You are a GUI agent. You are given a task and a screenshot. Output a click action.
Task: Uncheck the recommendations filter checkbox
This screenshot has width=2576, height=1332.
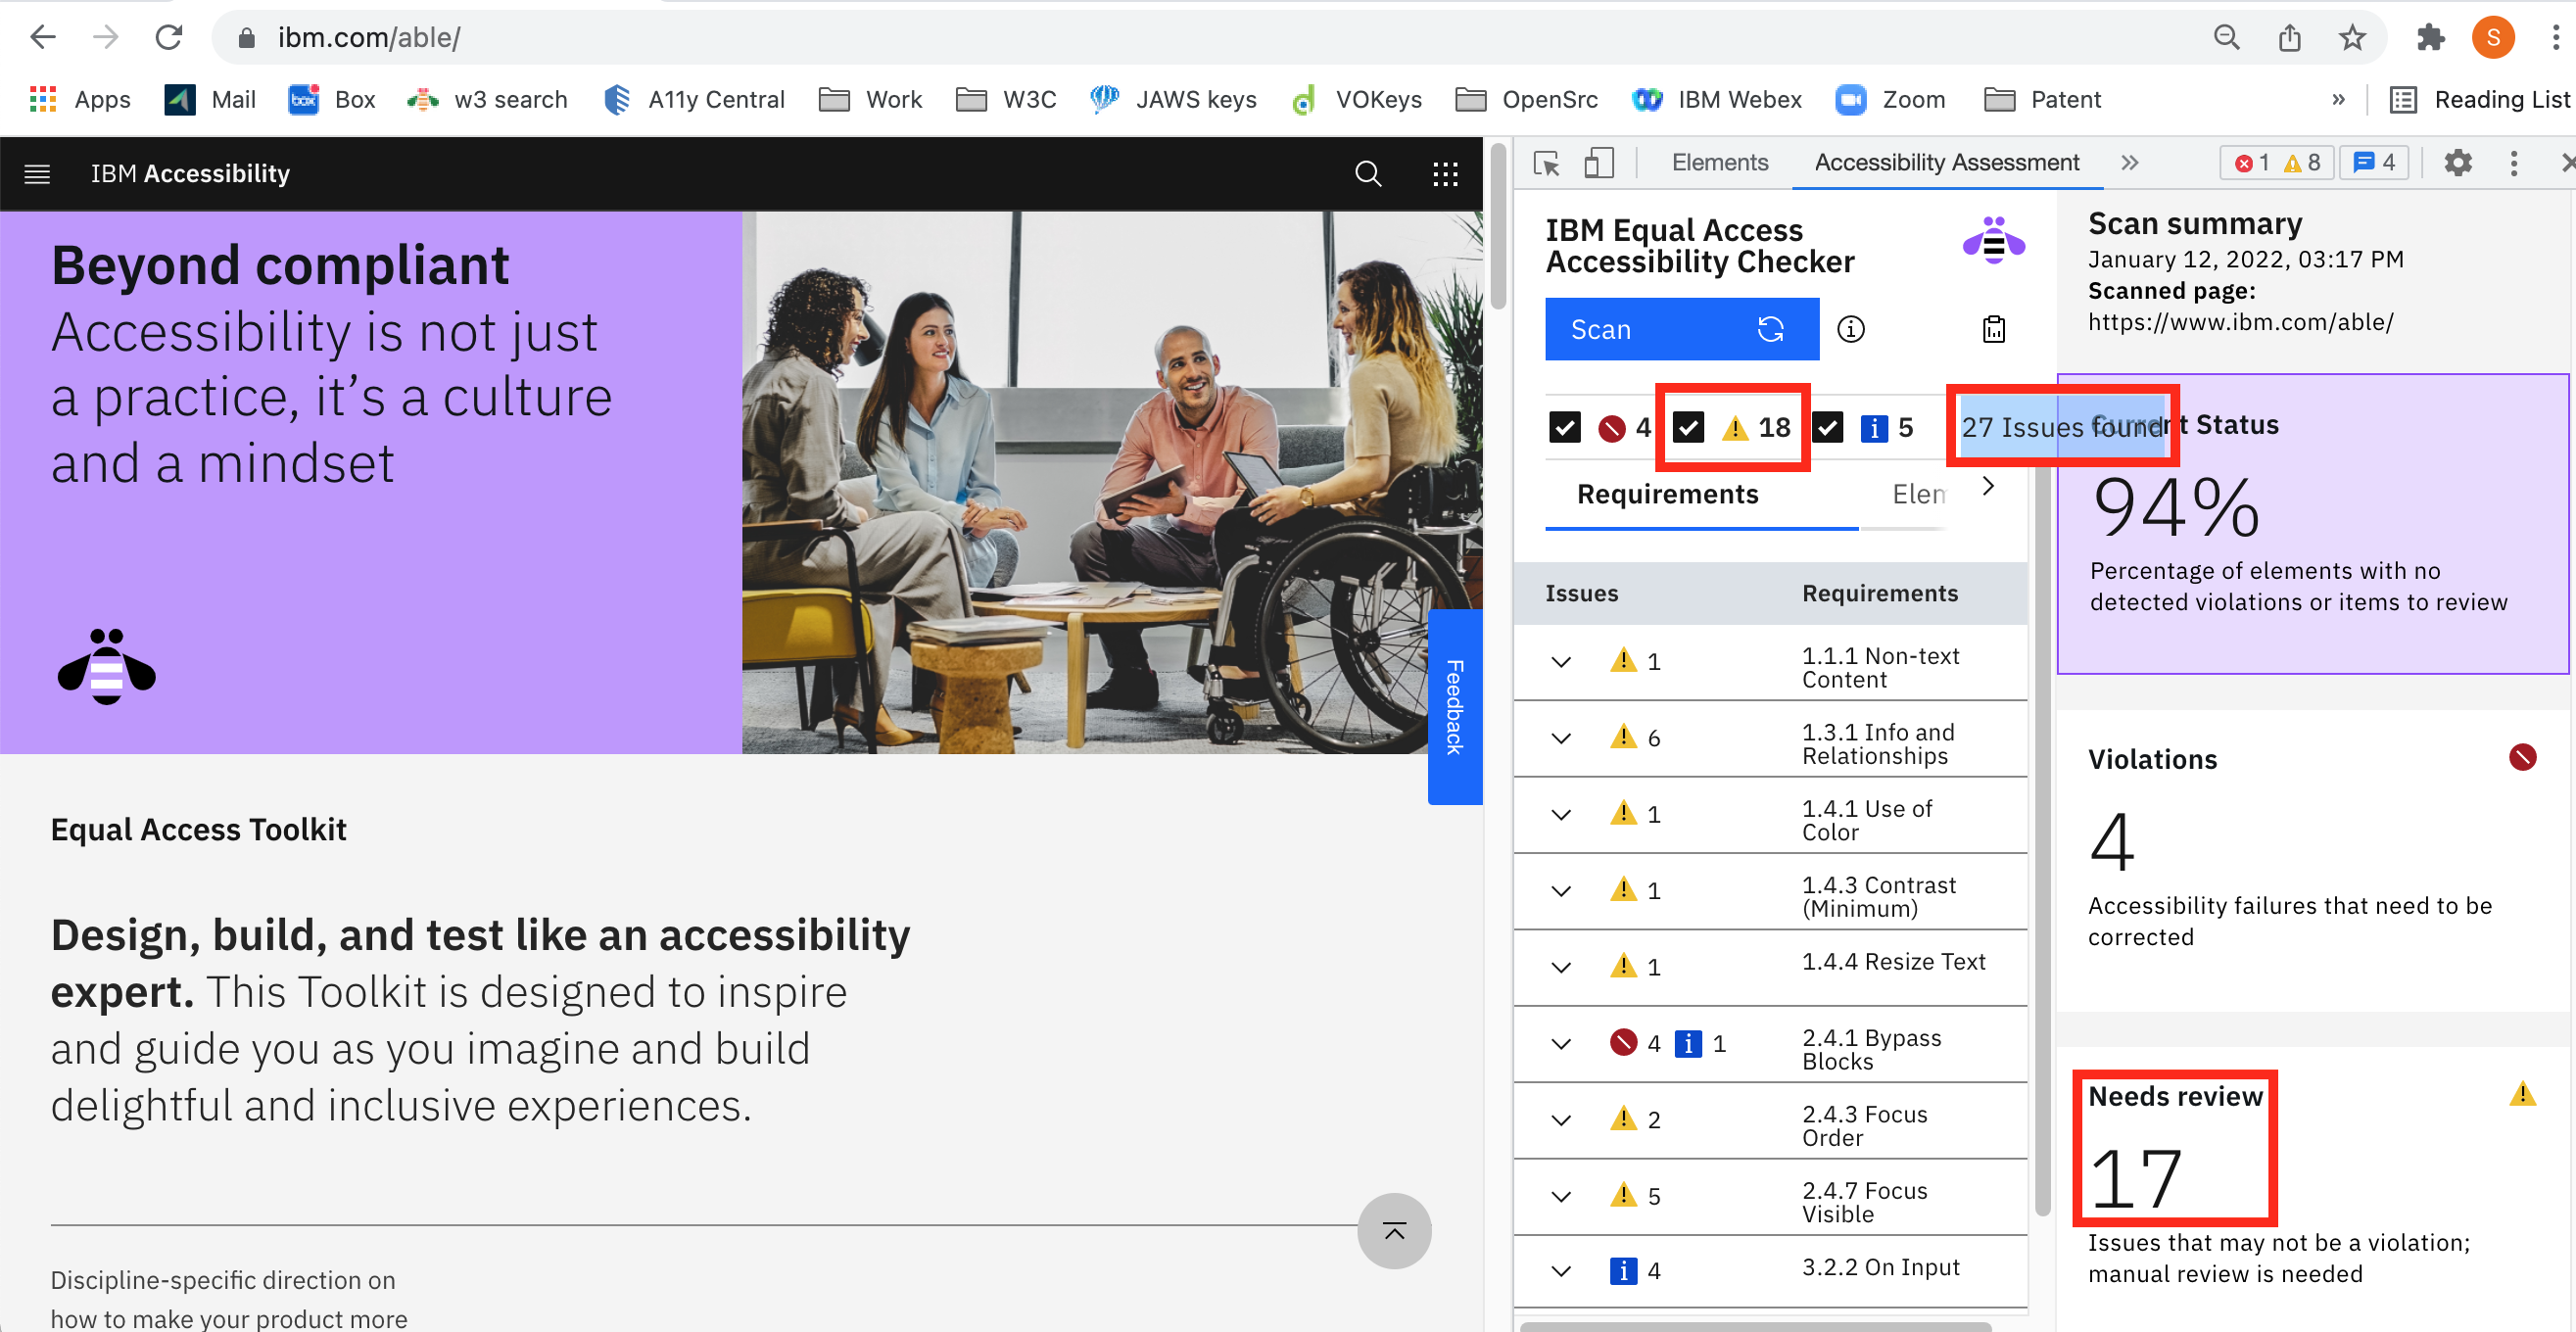[1828, 428]
